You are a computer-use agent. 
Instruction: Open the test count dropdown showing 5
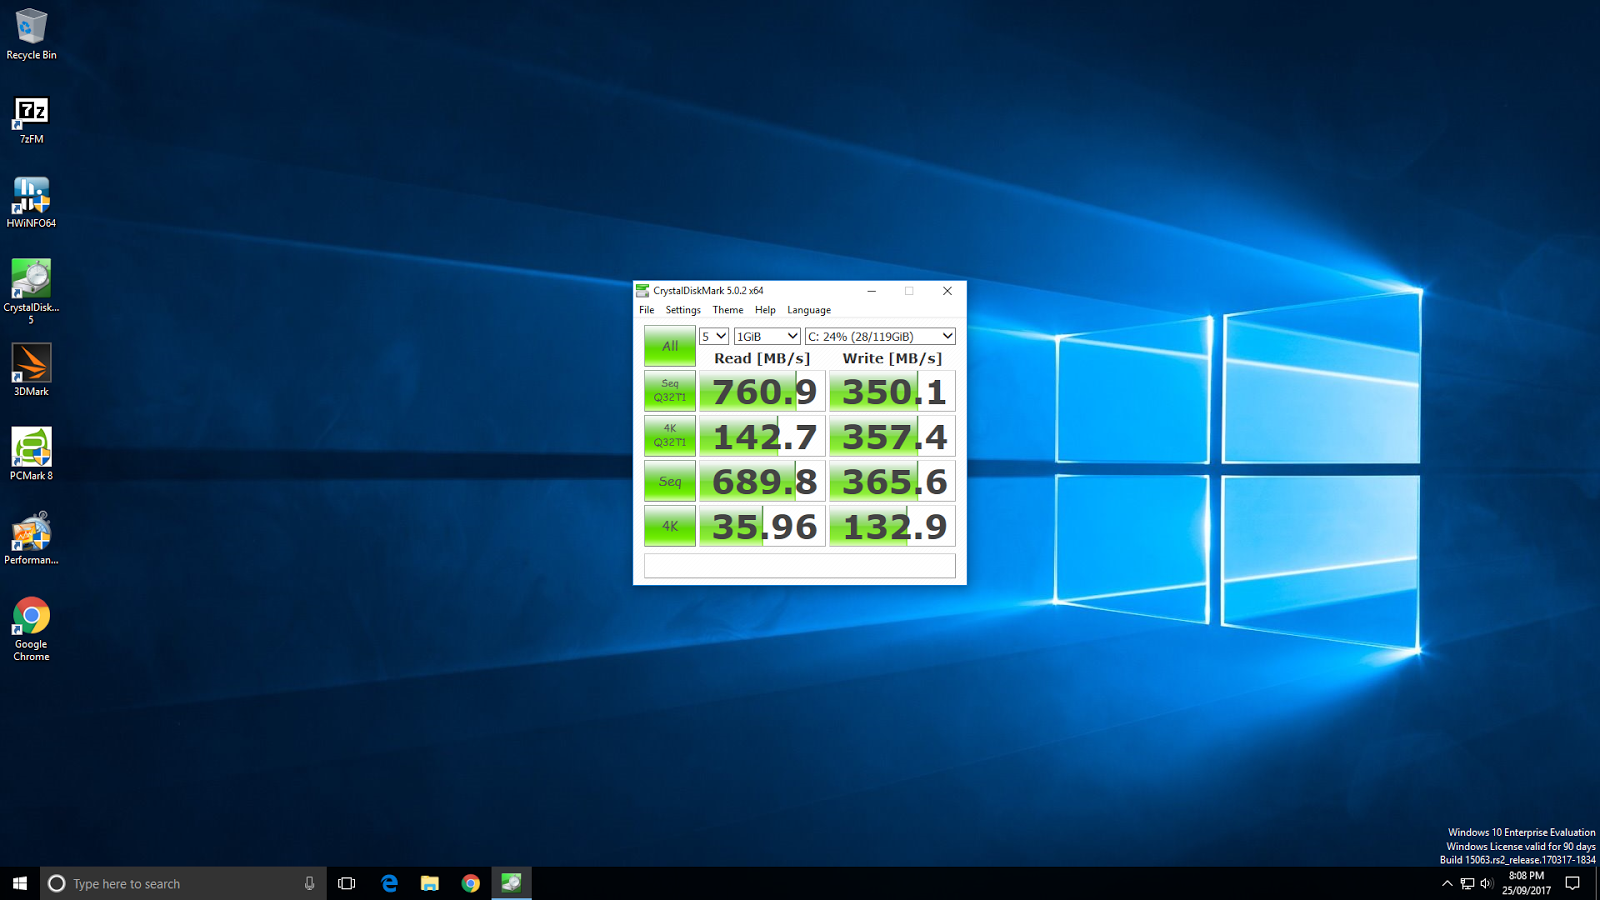click(714, 336)
